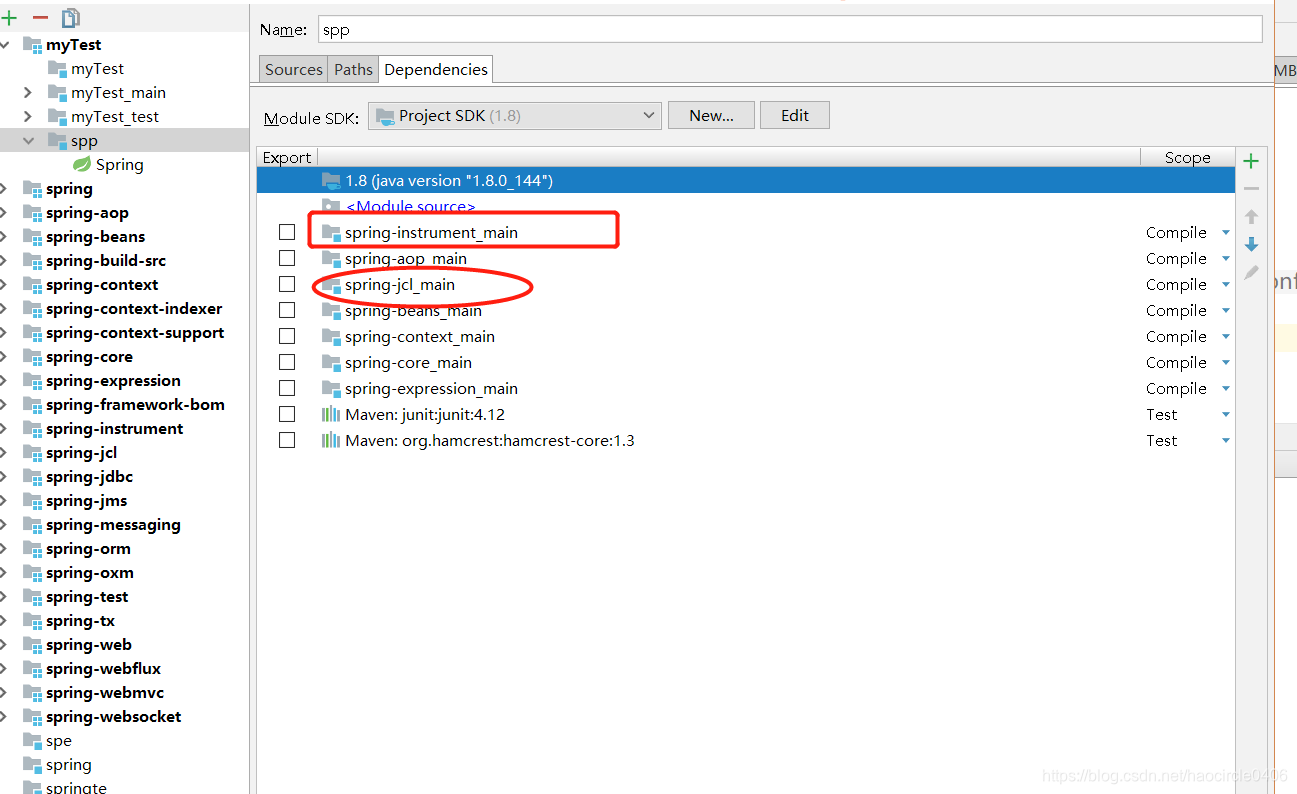The height and width of the screenshot is (794, 1297).
Task: Toggle export for junit:junit:4.12
Action: pos(287,414)
